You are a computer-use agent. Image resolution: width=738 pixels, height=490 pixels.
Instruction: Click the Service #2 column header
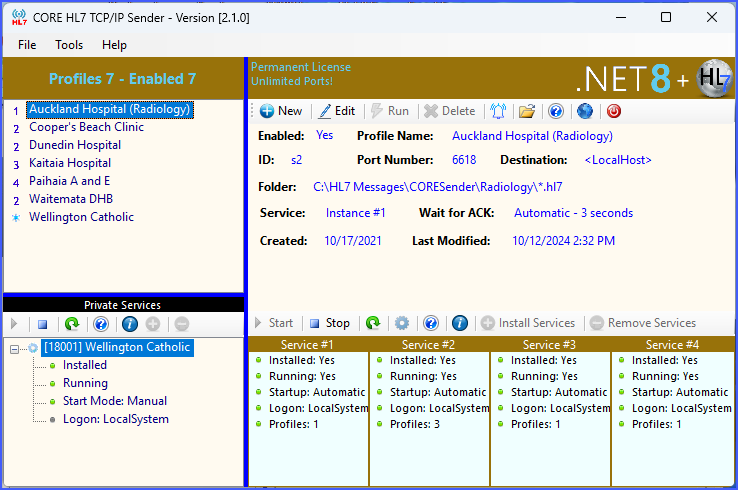[429, 345]
